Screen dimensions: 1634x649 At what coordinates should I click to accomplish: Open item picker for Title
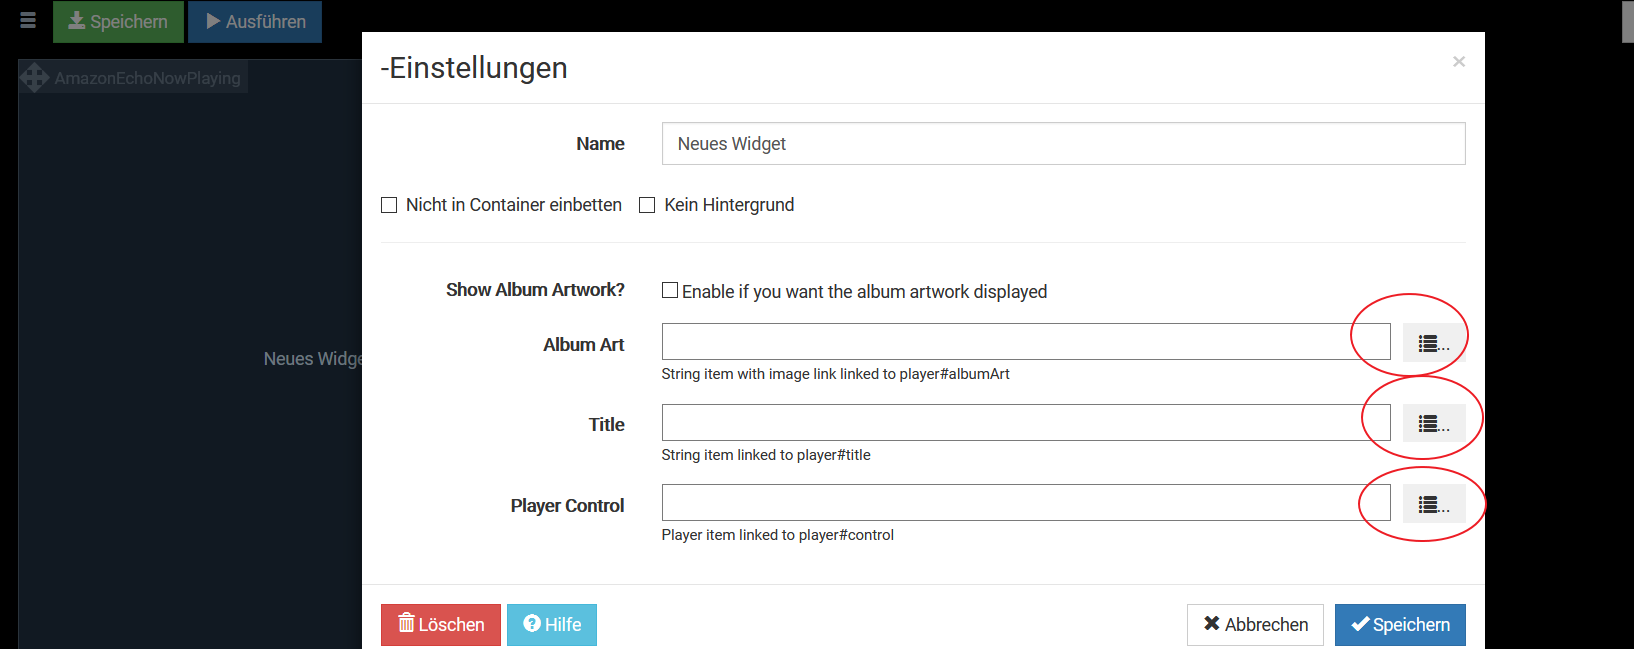(x=1434, y=424)
